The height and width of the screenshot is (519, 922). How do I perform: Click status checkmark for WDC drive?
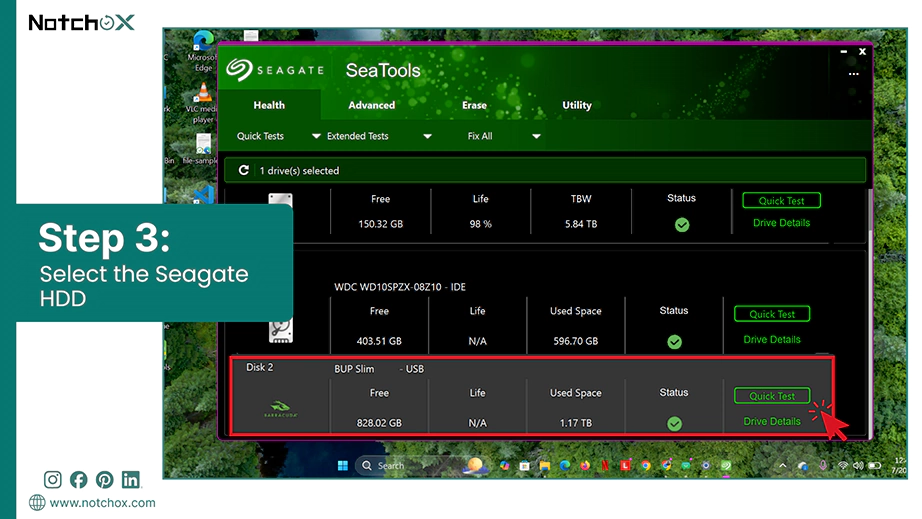click(674, 341)
